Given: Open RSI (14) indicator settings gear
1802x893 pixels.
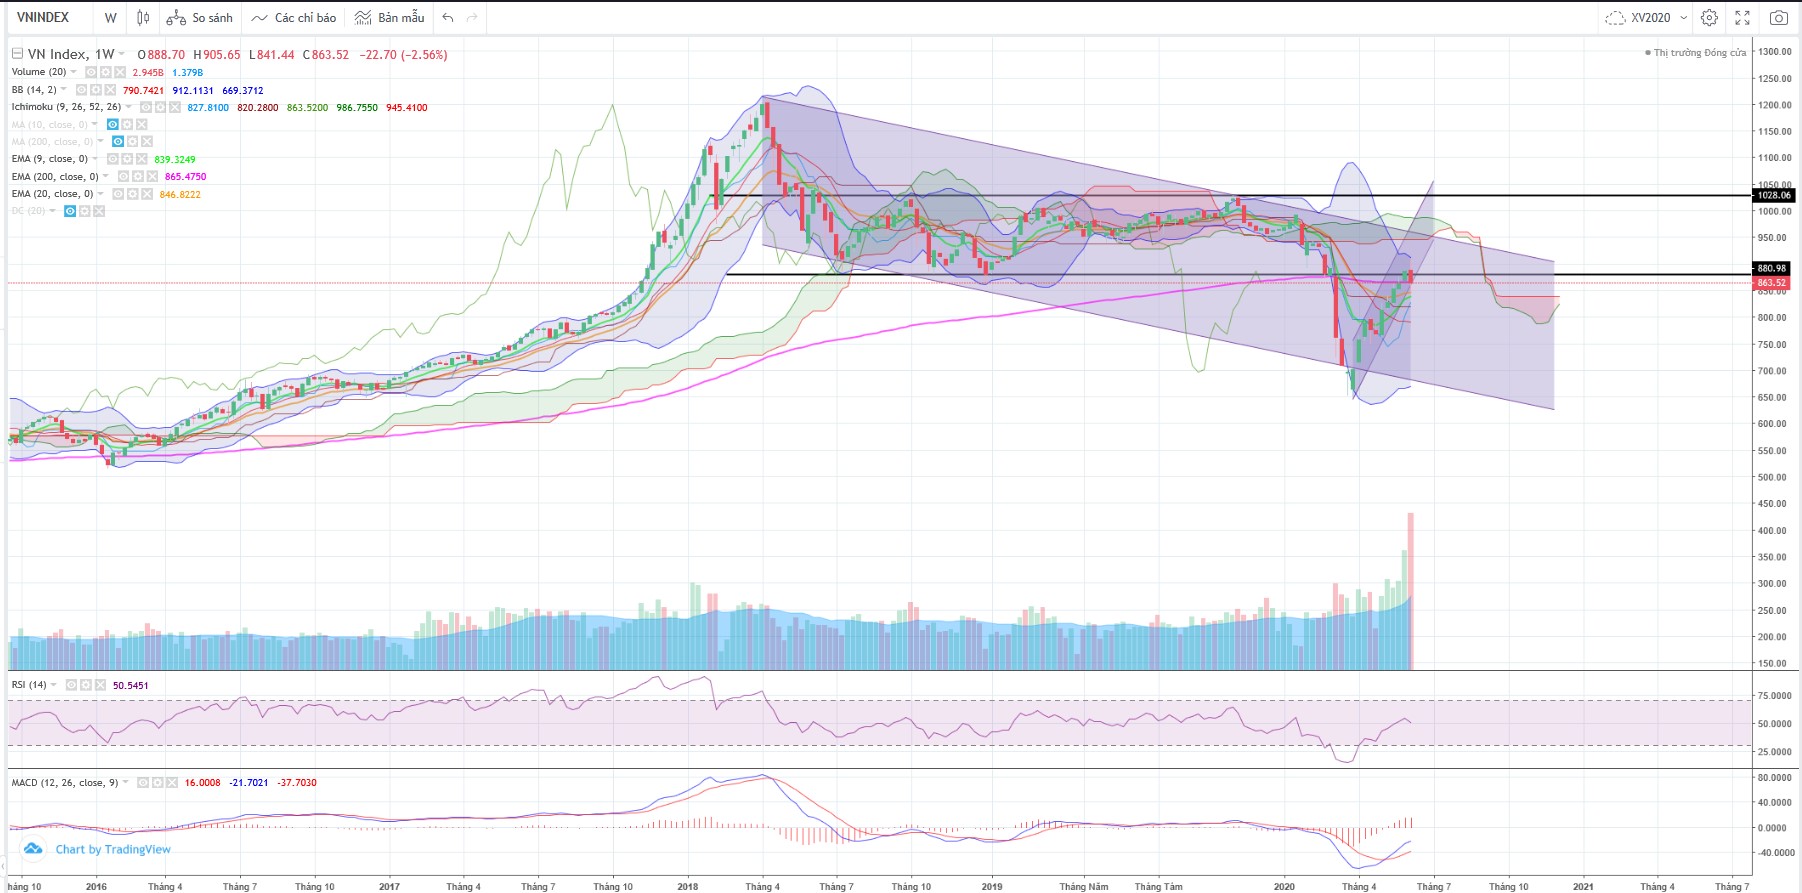Looking at the screenshot, I should click(86, 685).
